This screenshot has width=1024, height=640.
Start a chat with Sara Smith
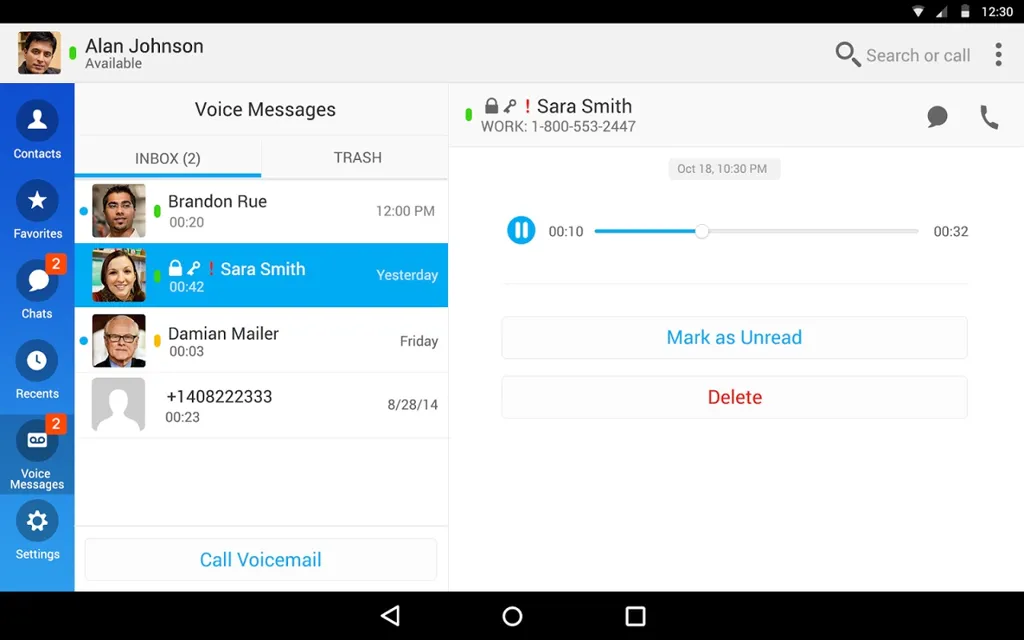[937, 117]
